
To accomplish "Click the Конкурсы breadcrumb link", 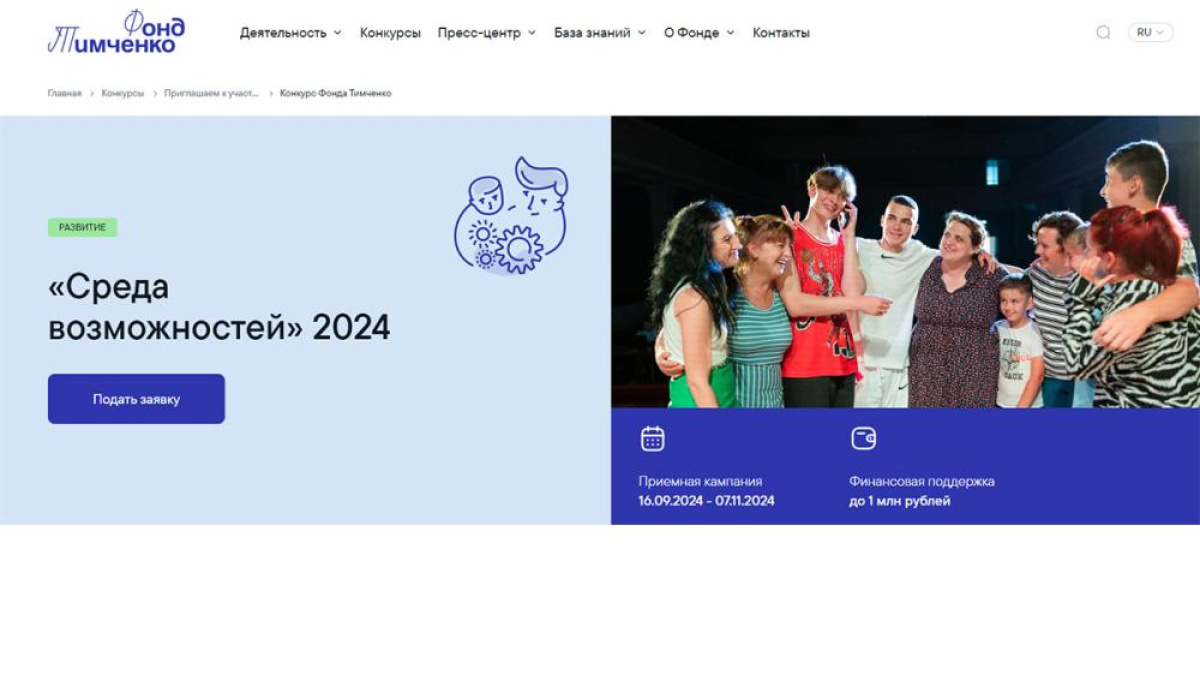I will tap(122, 93).
